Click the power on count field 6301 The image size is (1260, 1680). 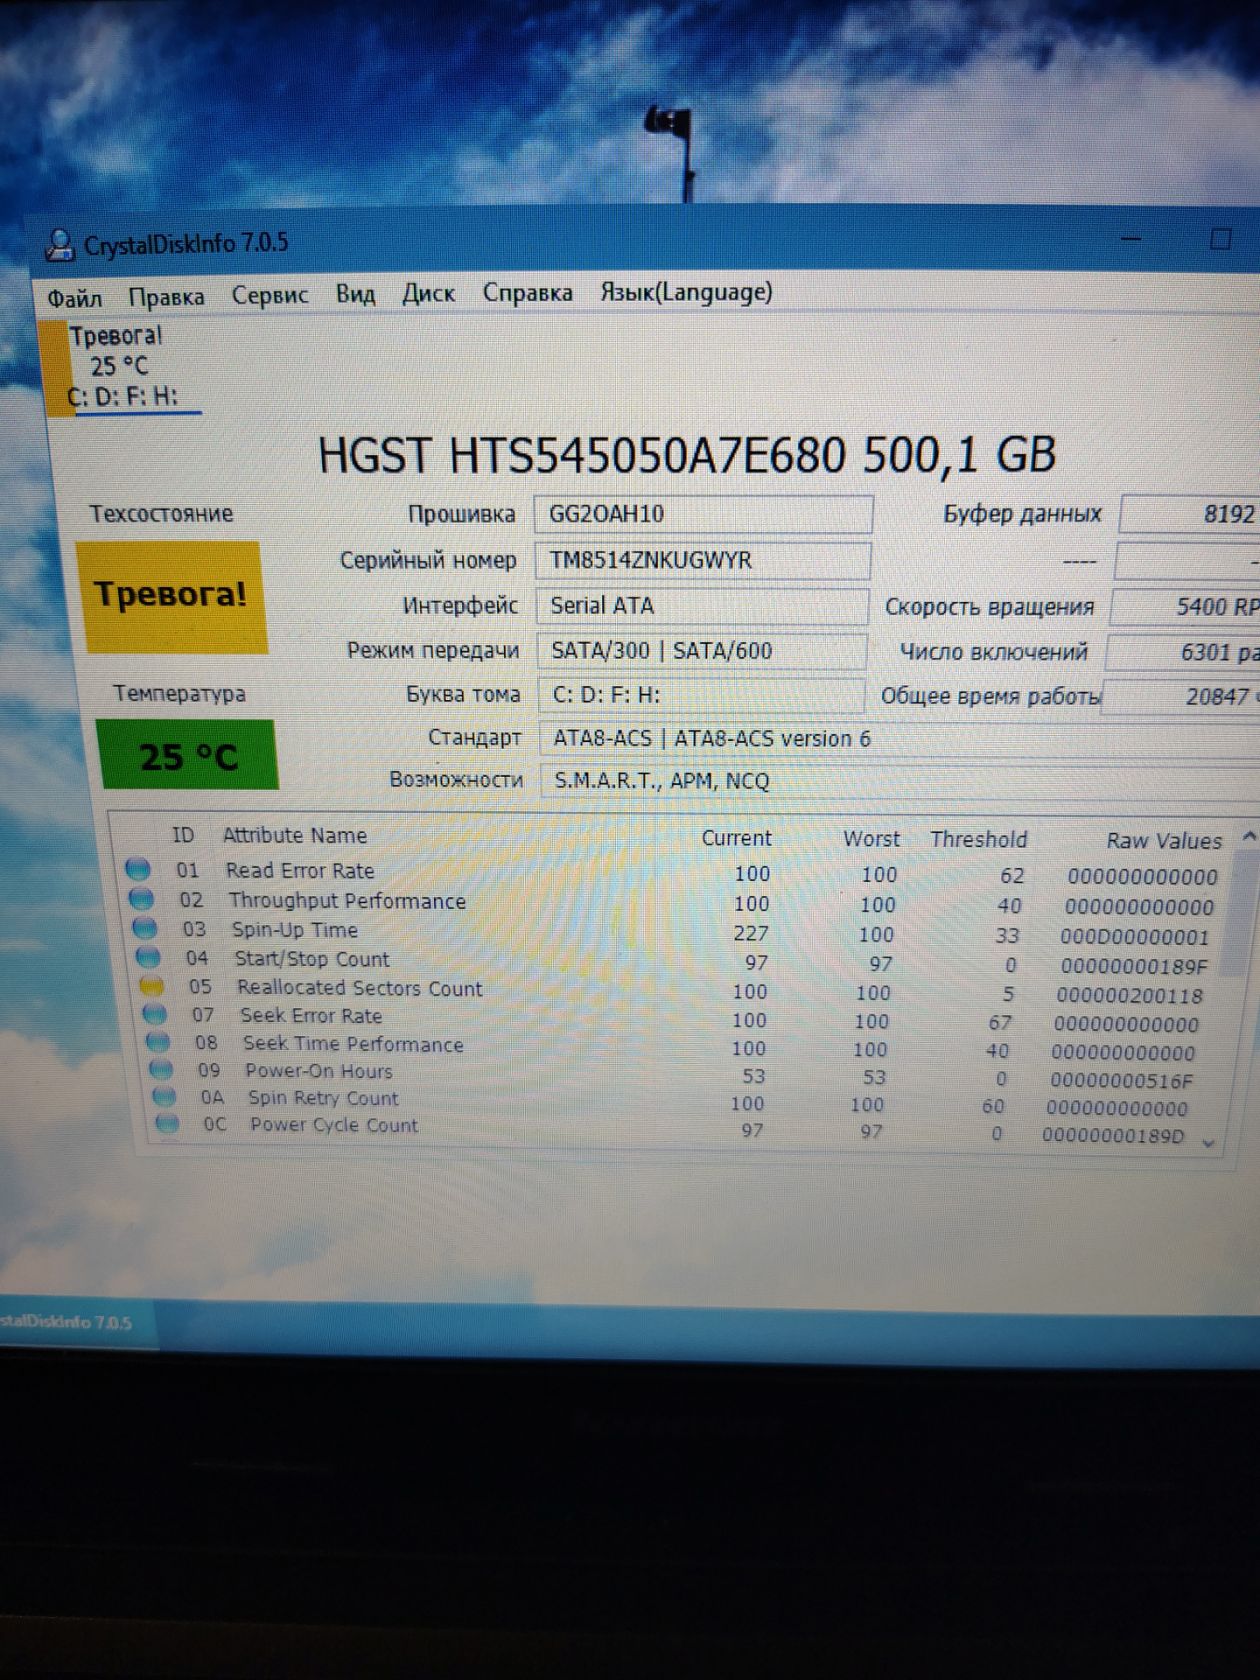tap(1183, 653)
